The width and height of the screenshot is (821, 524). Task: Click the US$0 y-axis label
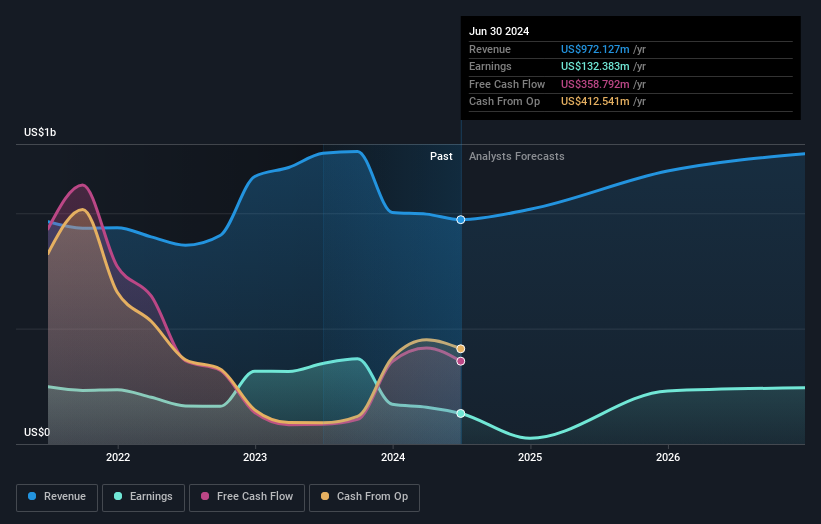click(x=37, y=432)
